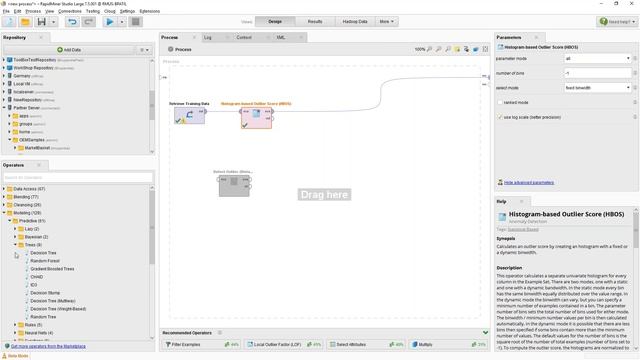This screenshot has height=360, width=640.
Task: Click the Open Process folder icon
Action: (25, 22)
